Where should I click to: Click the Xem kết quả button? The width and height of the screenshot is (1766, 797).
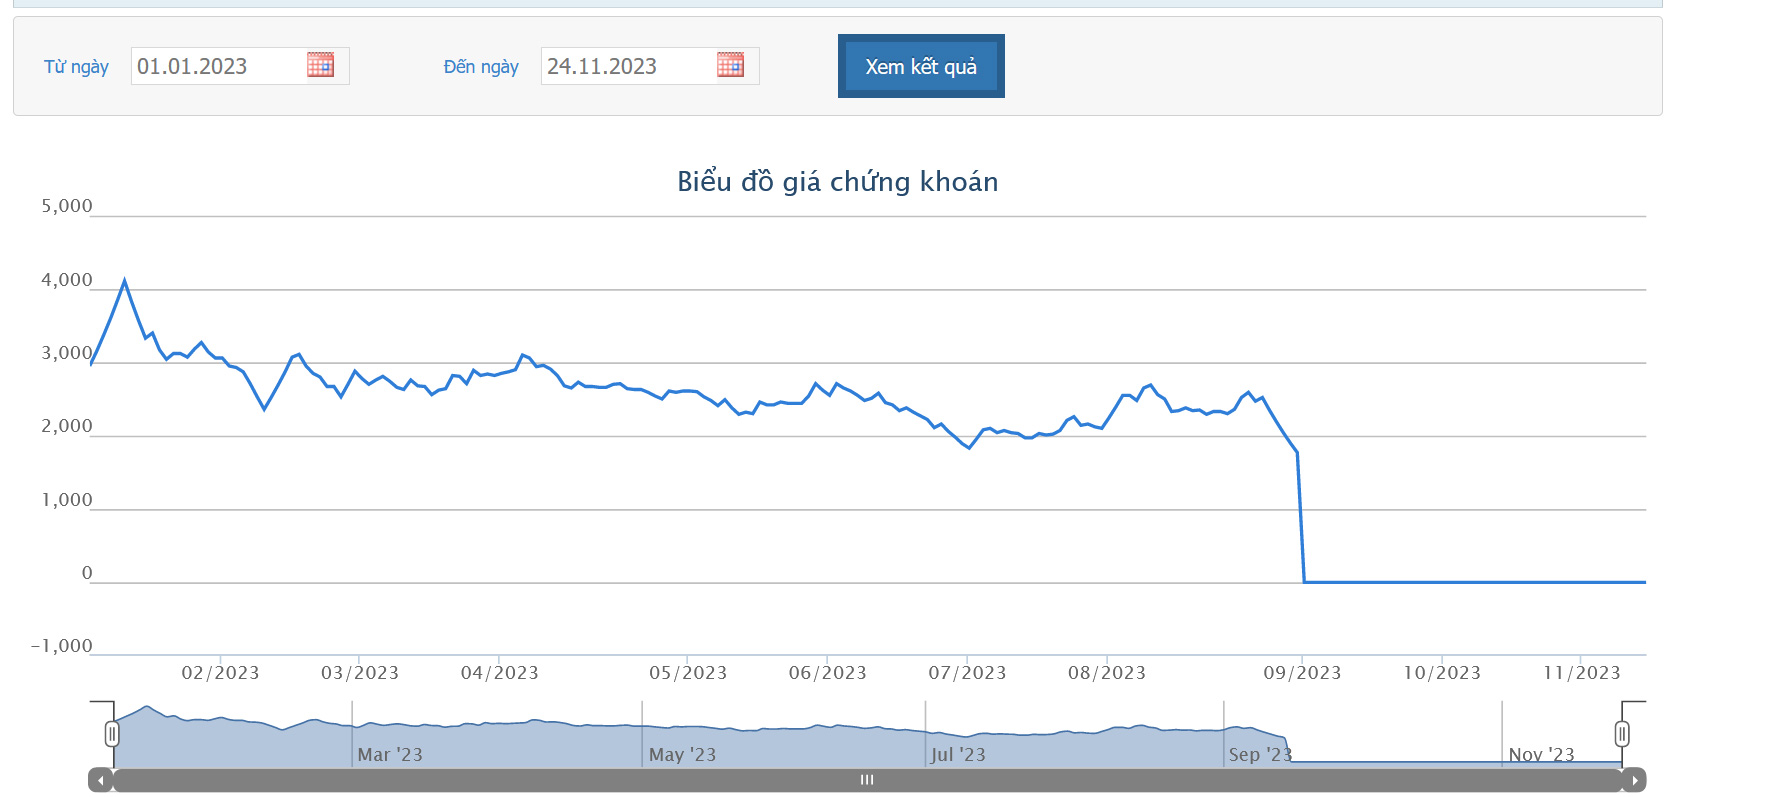(x=920, y=66)
